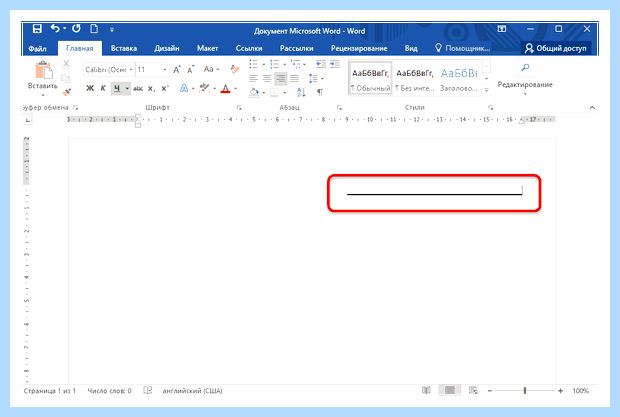Open the Рассылки tab
The height and width of the screenshot is (417, 620).
click(296, 48)
